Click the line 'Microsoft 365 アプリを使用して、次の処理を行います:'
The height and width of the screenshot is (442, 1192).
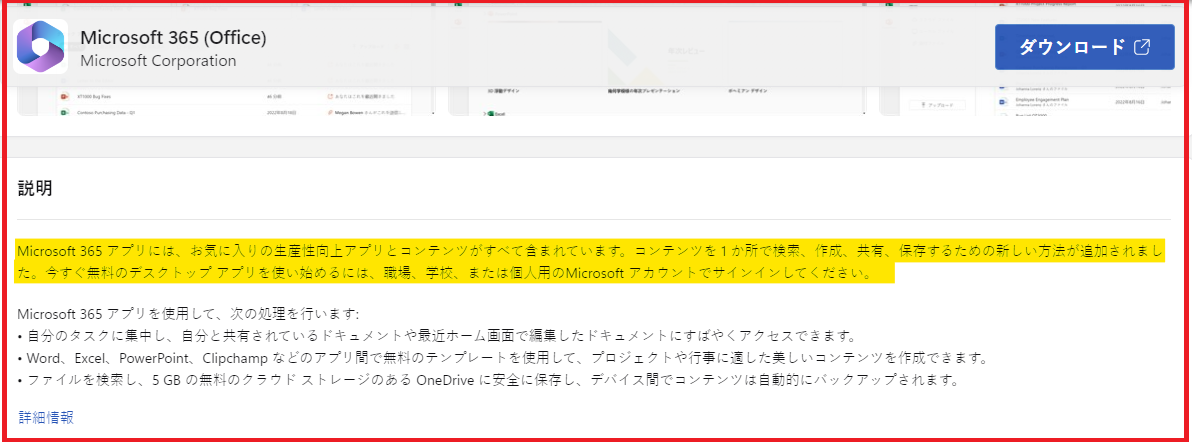[188, 314]
